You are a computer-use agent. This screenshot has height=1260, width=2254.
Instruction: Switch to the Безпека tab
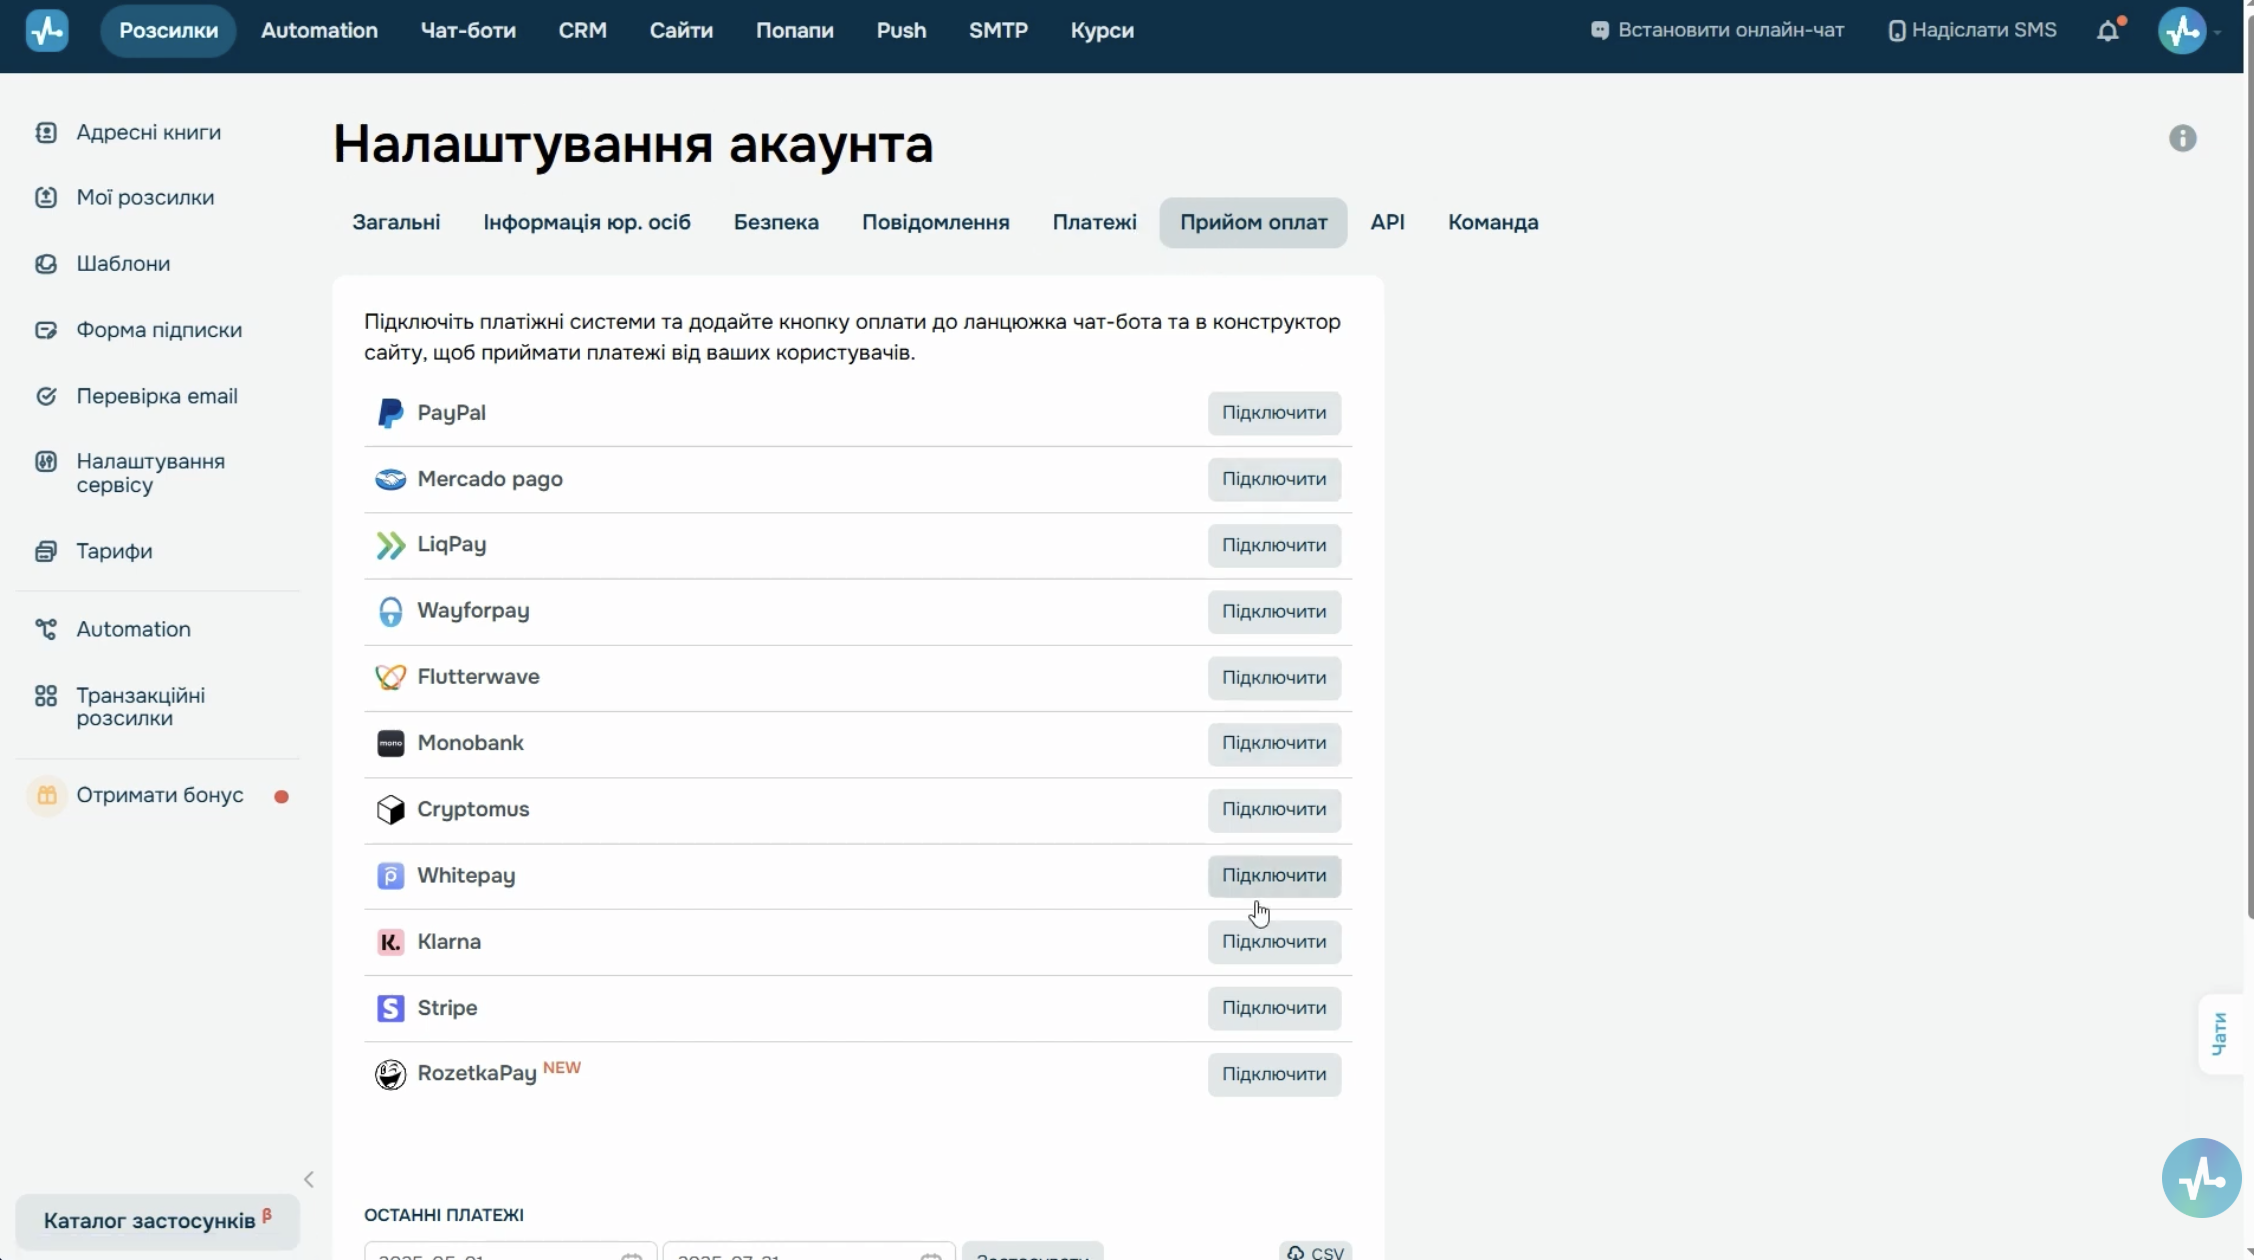point(776,222)
